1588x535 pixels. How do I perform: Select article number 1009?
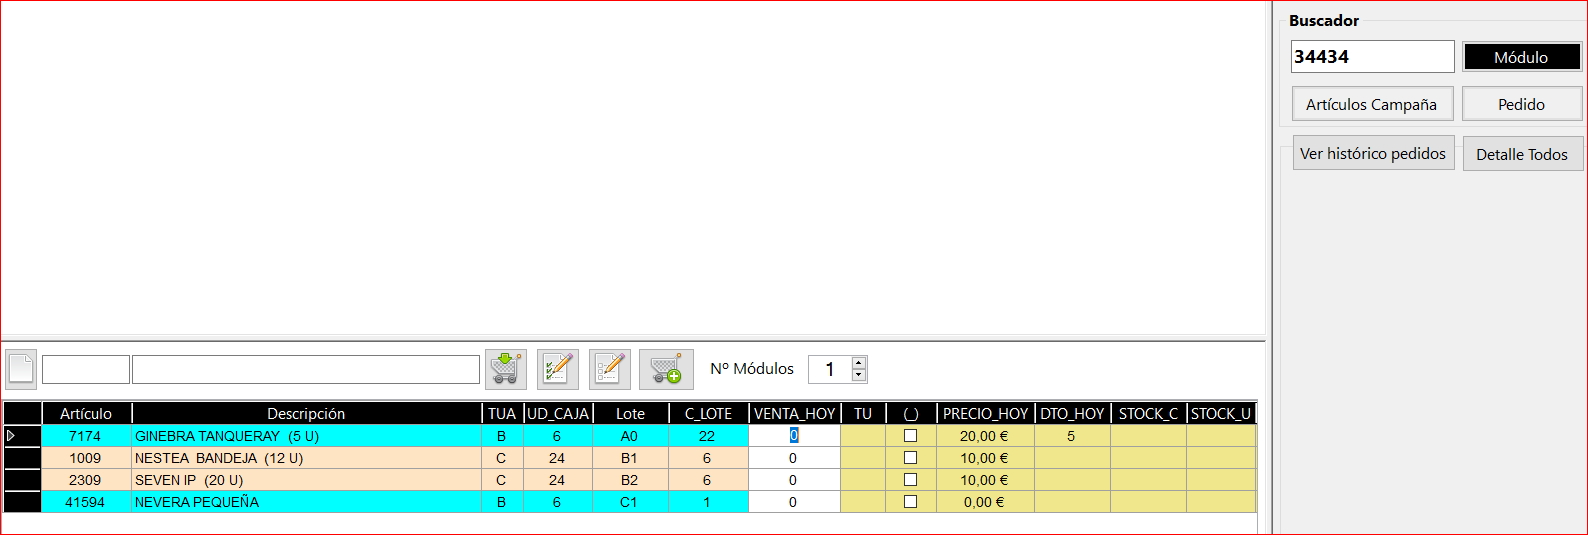tap(85, 458)
